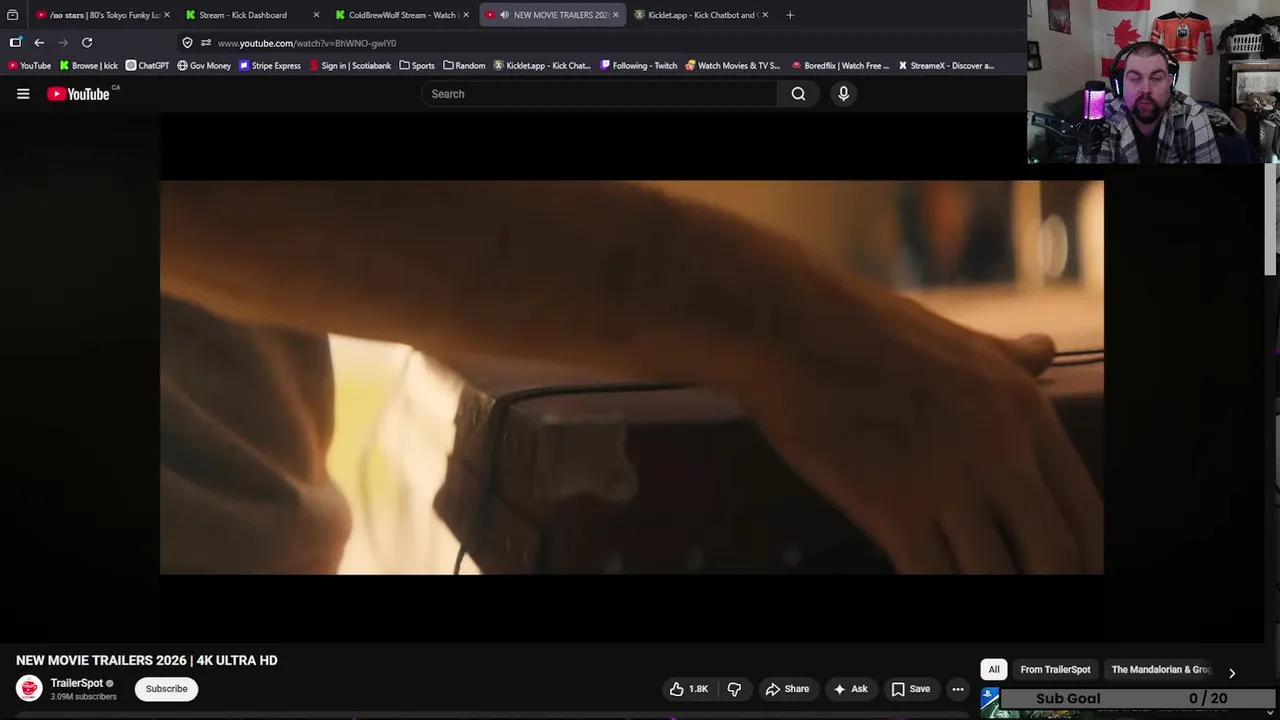Go forward in browser history

pyautogui.click(x=63, y=43)
